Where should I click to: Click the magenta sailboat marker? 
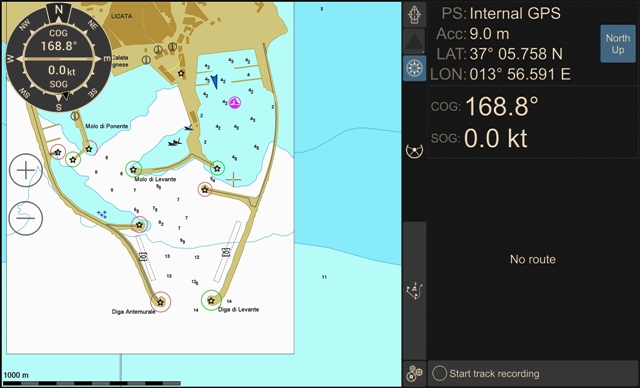[x=234, y=102]
